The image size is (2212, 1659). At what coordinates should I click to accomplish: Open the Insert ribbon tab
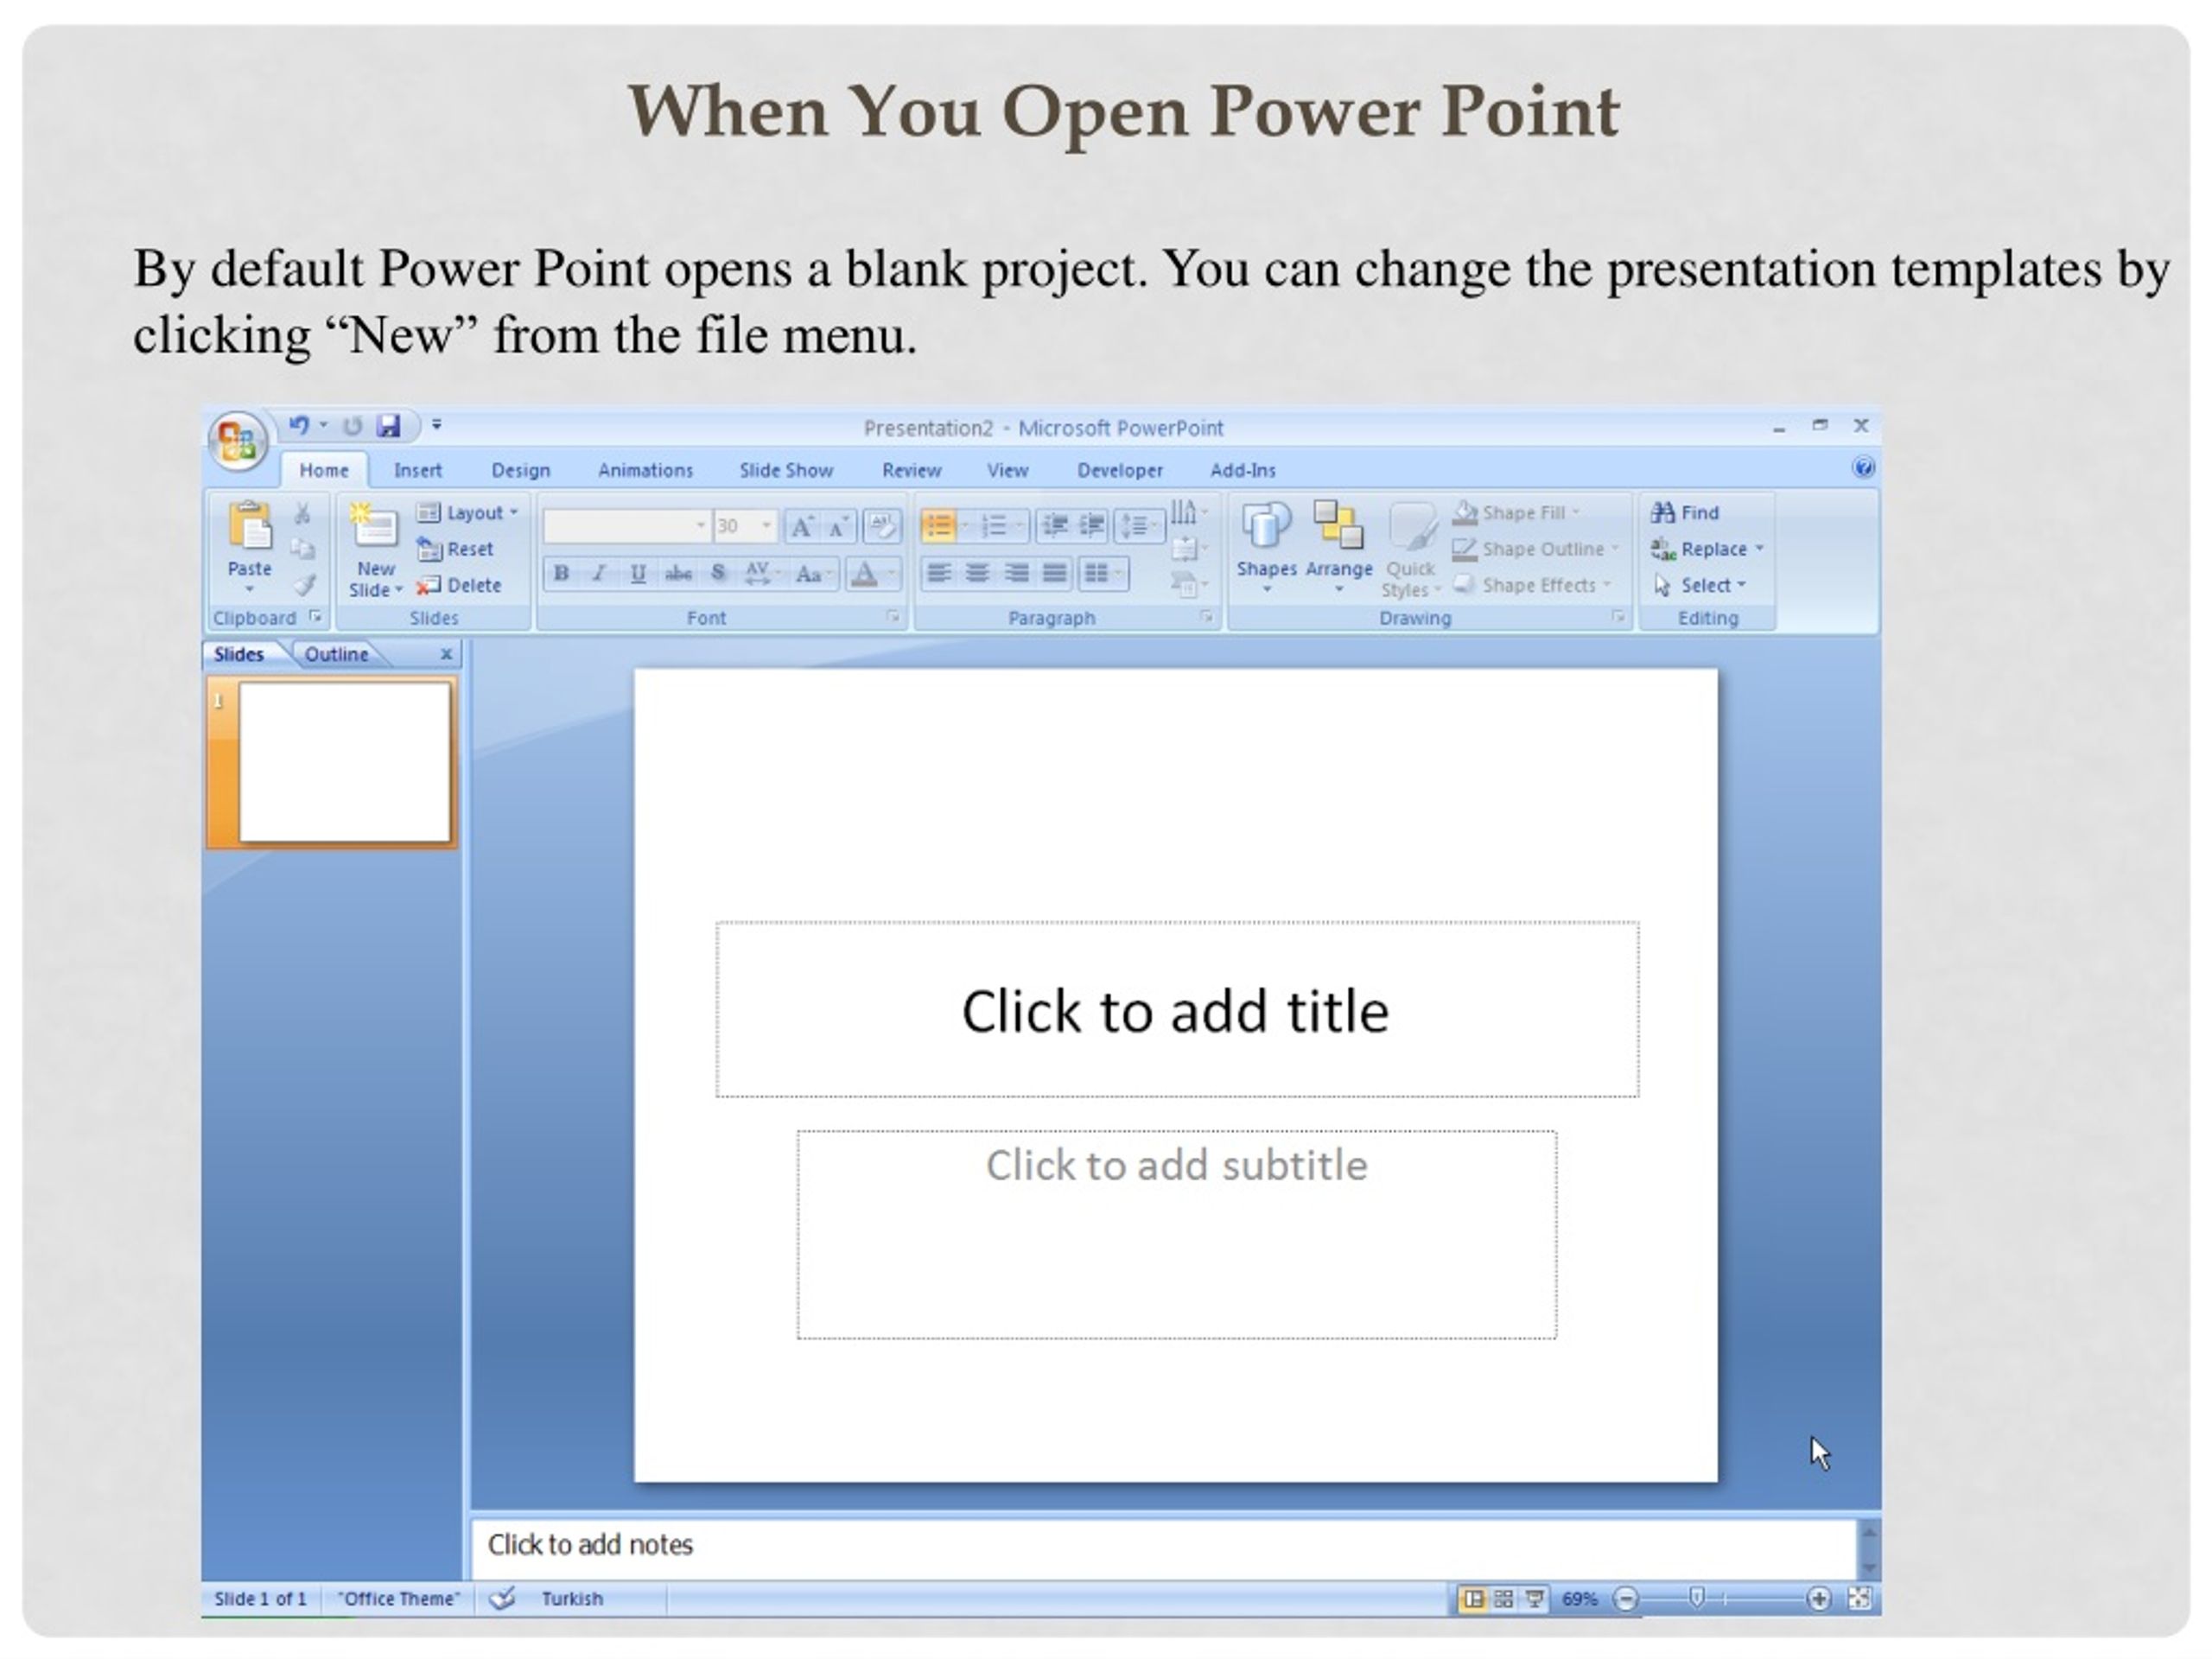click(x=417, y=470)
